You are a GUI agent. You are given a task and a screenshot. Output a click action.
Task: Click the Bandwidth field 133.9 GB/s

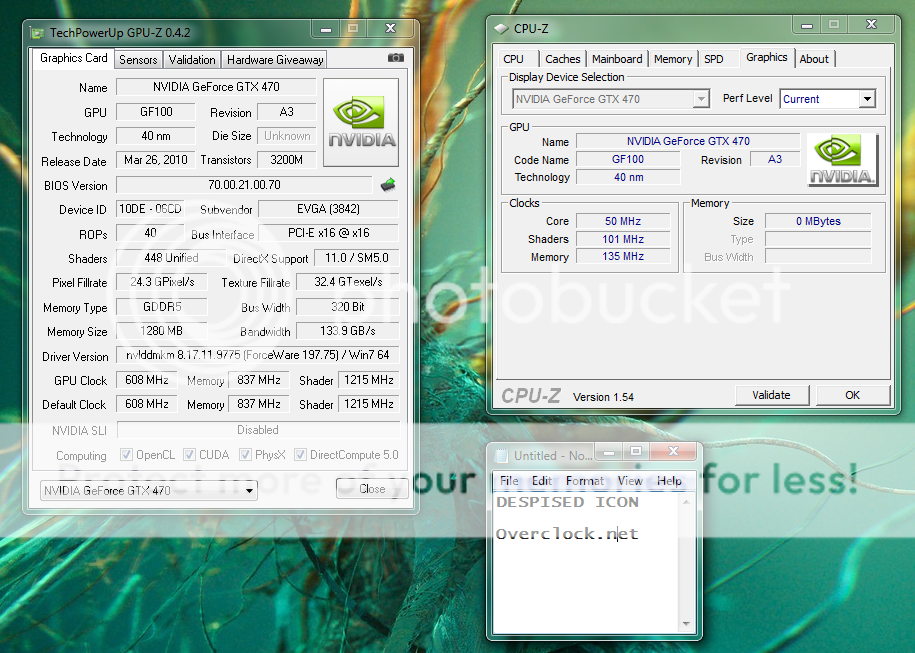(348, 331)
